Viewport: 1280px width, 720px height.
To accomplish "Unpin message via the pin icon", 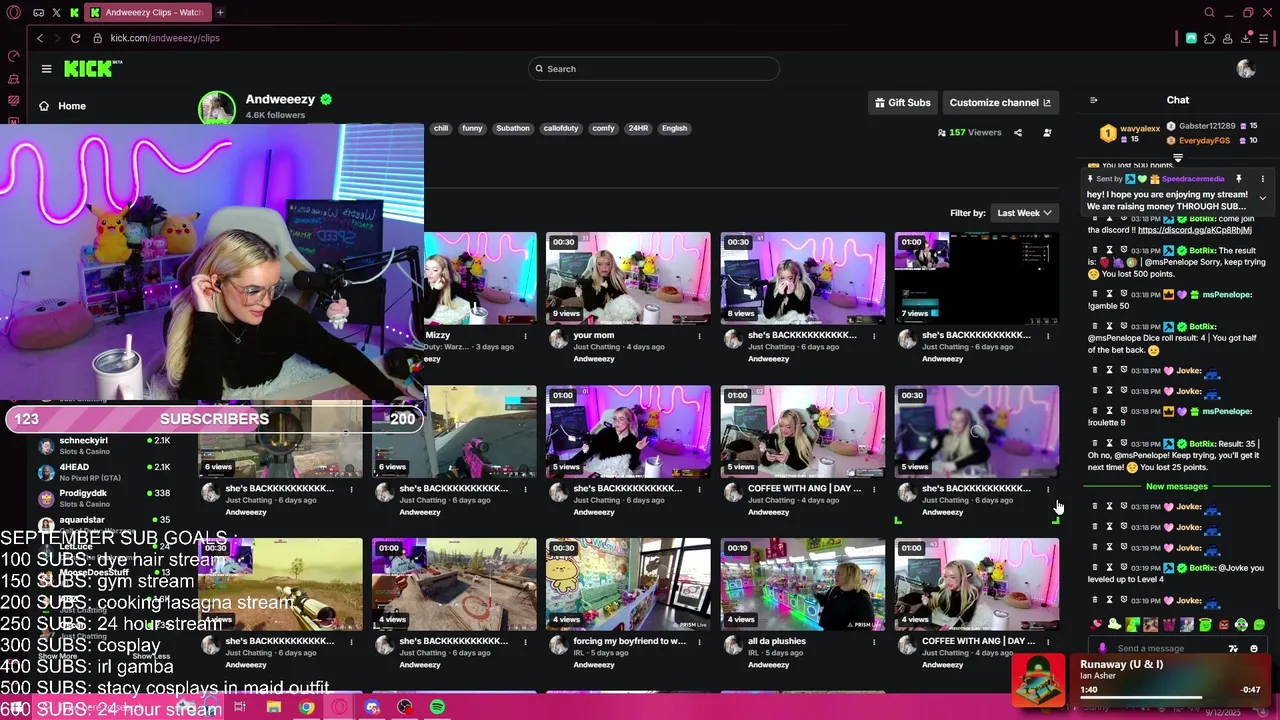I will [1238, 179].
